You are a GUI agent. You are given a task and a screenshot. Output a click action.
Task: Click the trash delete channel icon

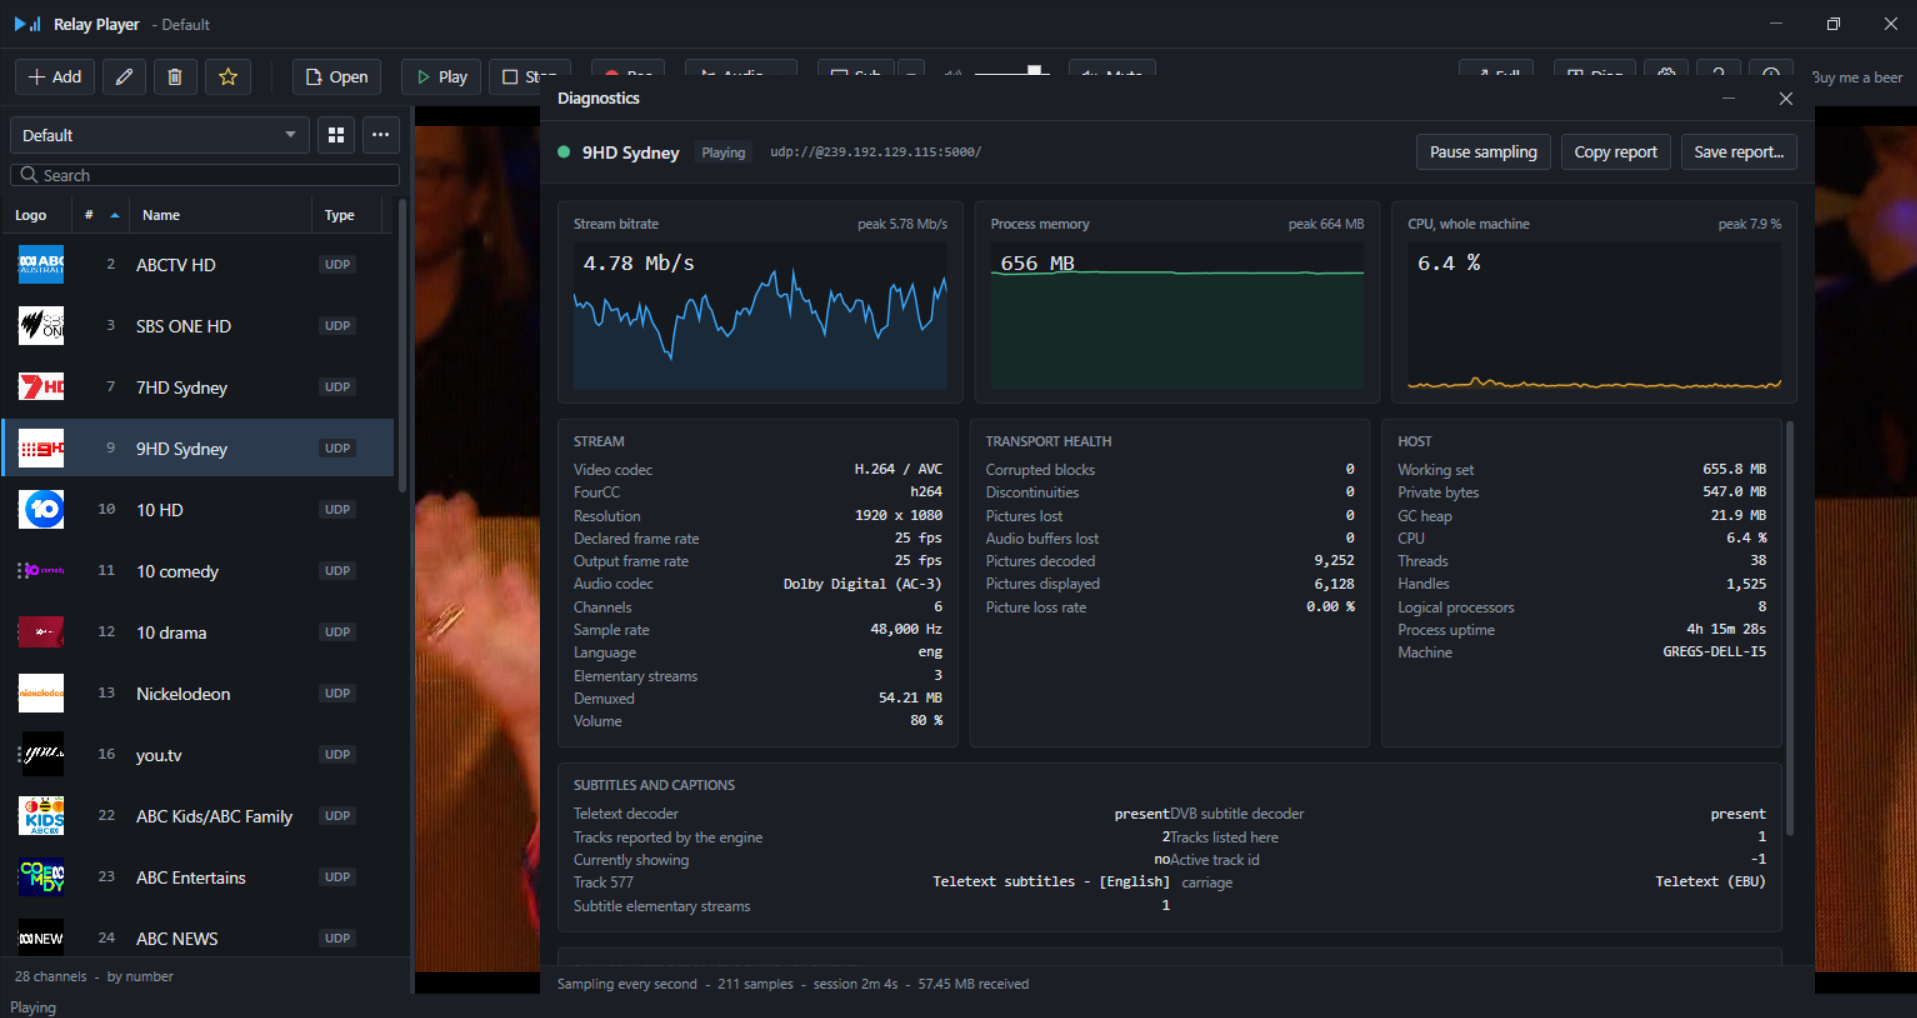pos(175,77)
